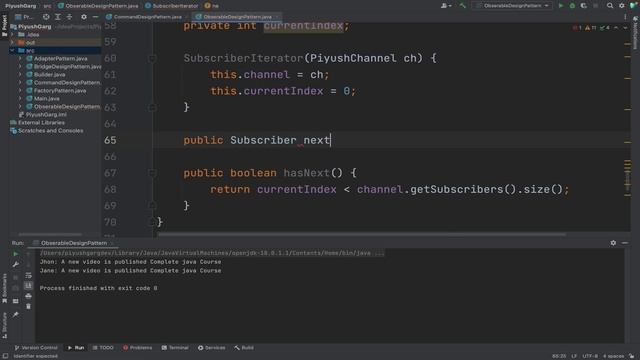Expand Builder.java node in tree
This screenshot has height=360, width=640.
20,75
